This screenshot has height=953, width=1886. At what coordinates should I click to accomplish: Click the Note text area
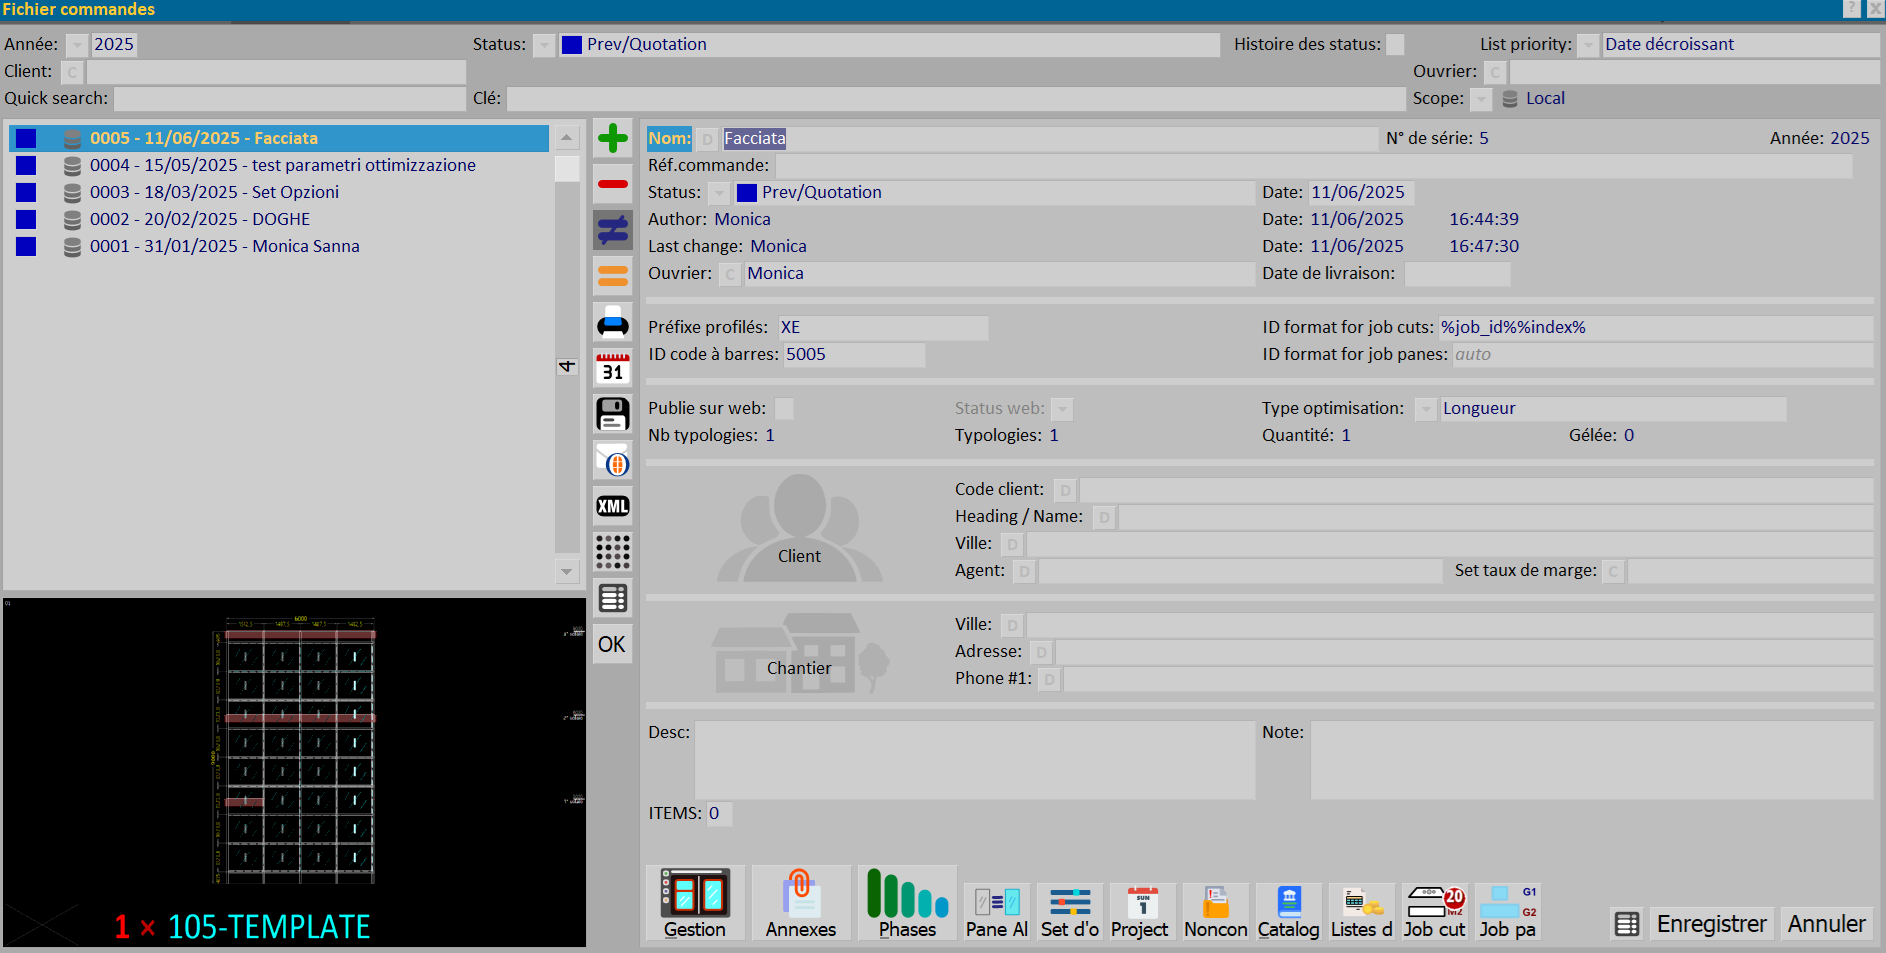1591,760
